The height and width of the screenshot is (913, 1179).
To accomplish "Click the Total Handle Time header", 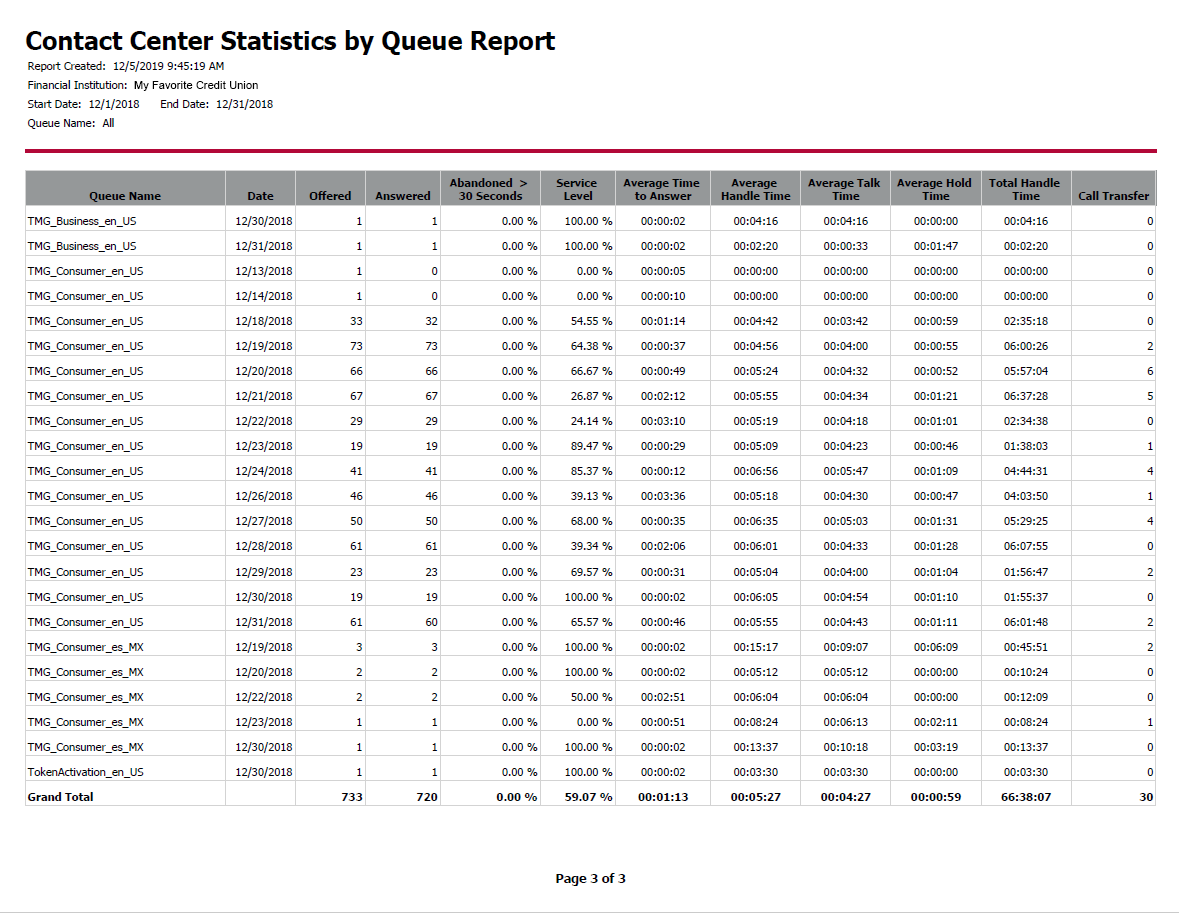I will pos(1025,189).
